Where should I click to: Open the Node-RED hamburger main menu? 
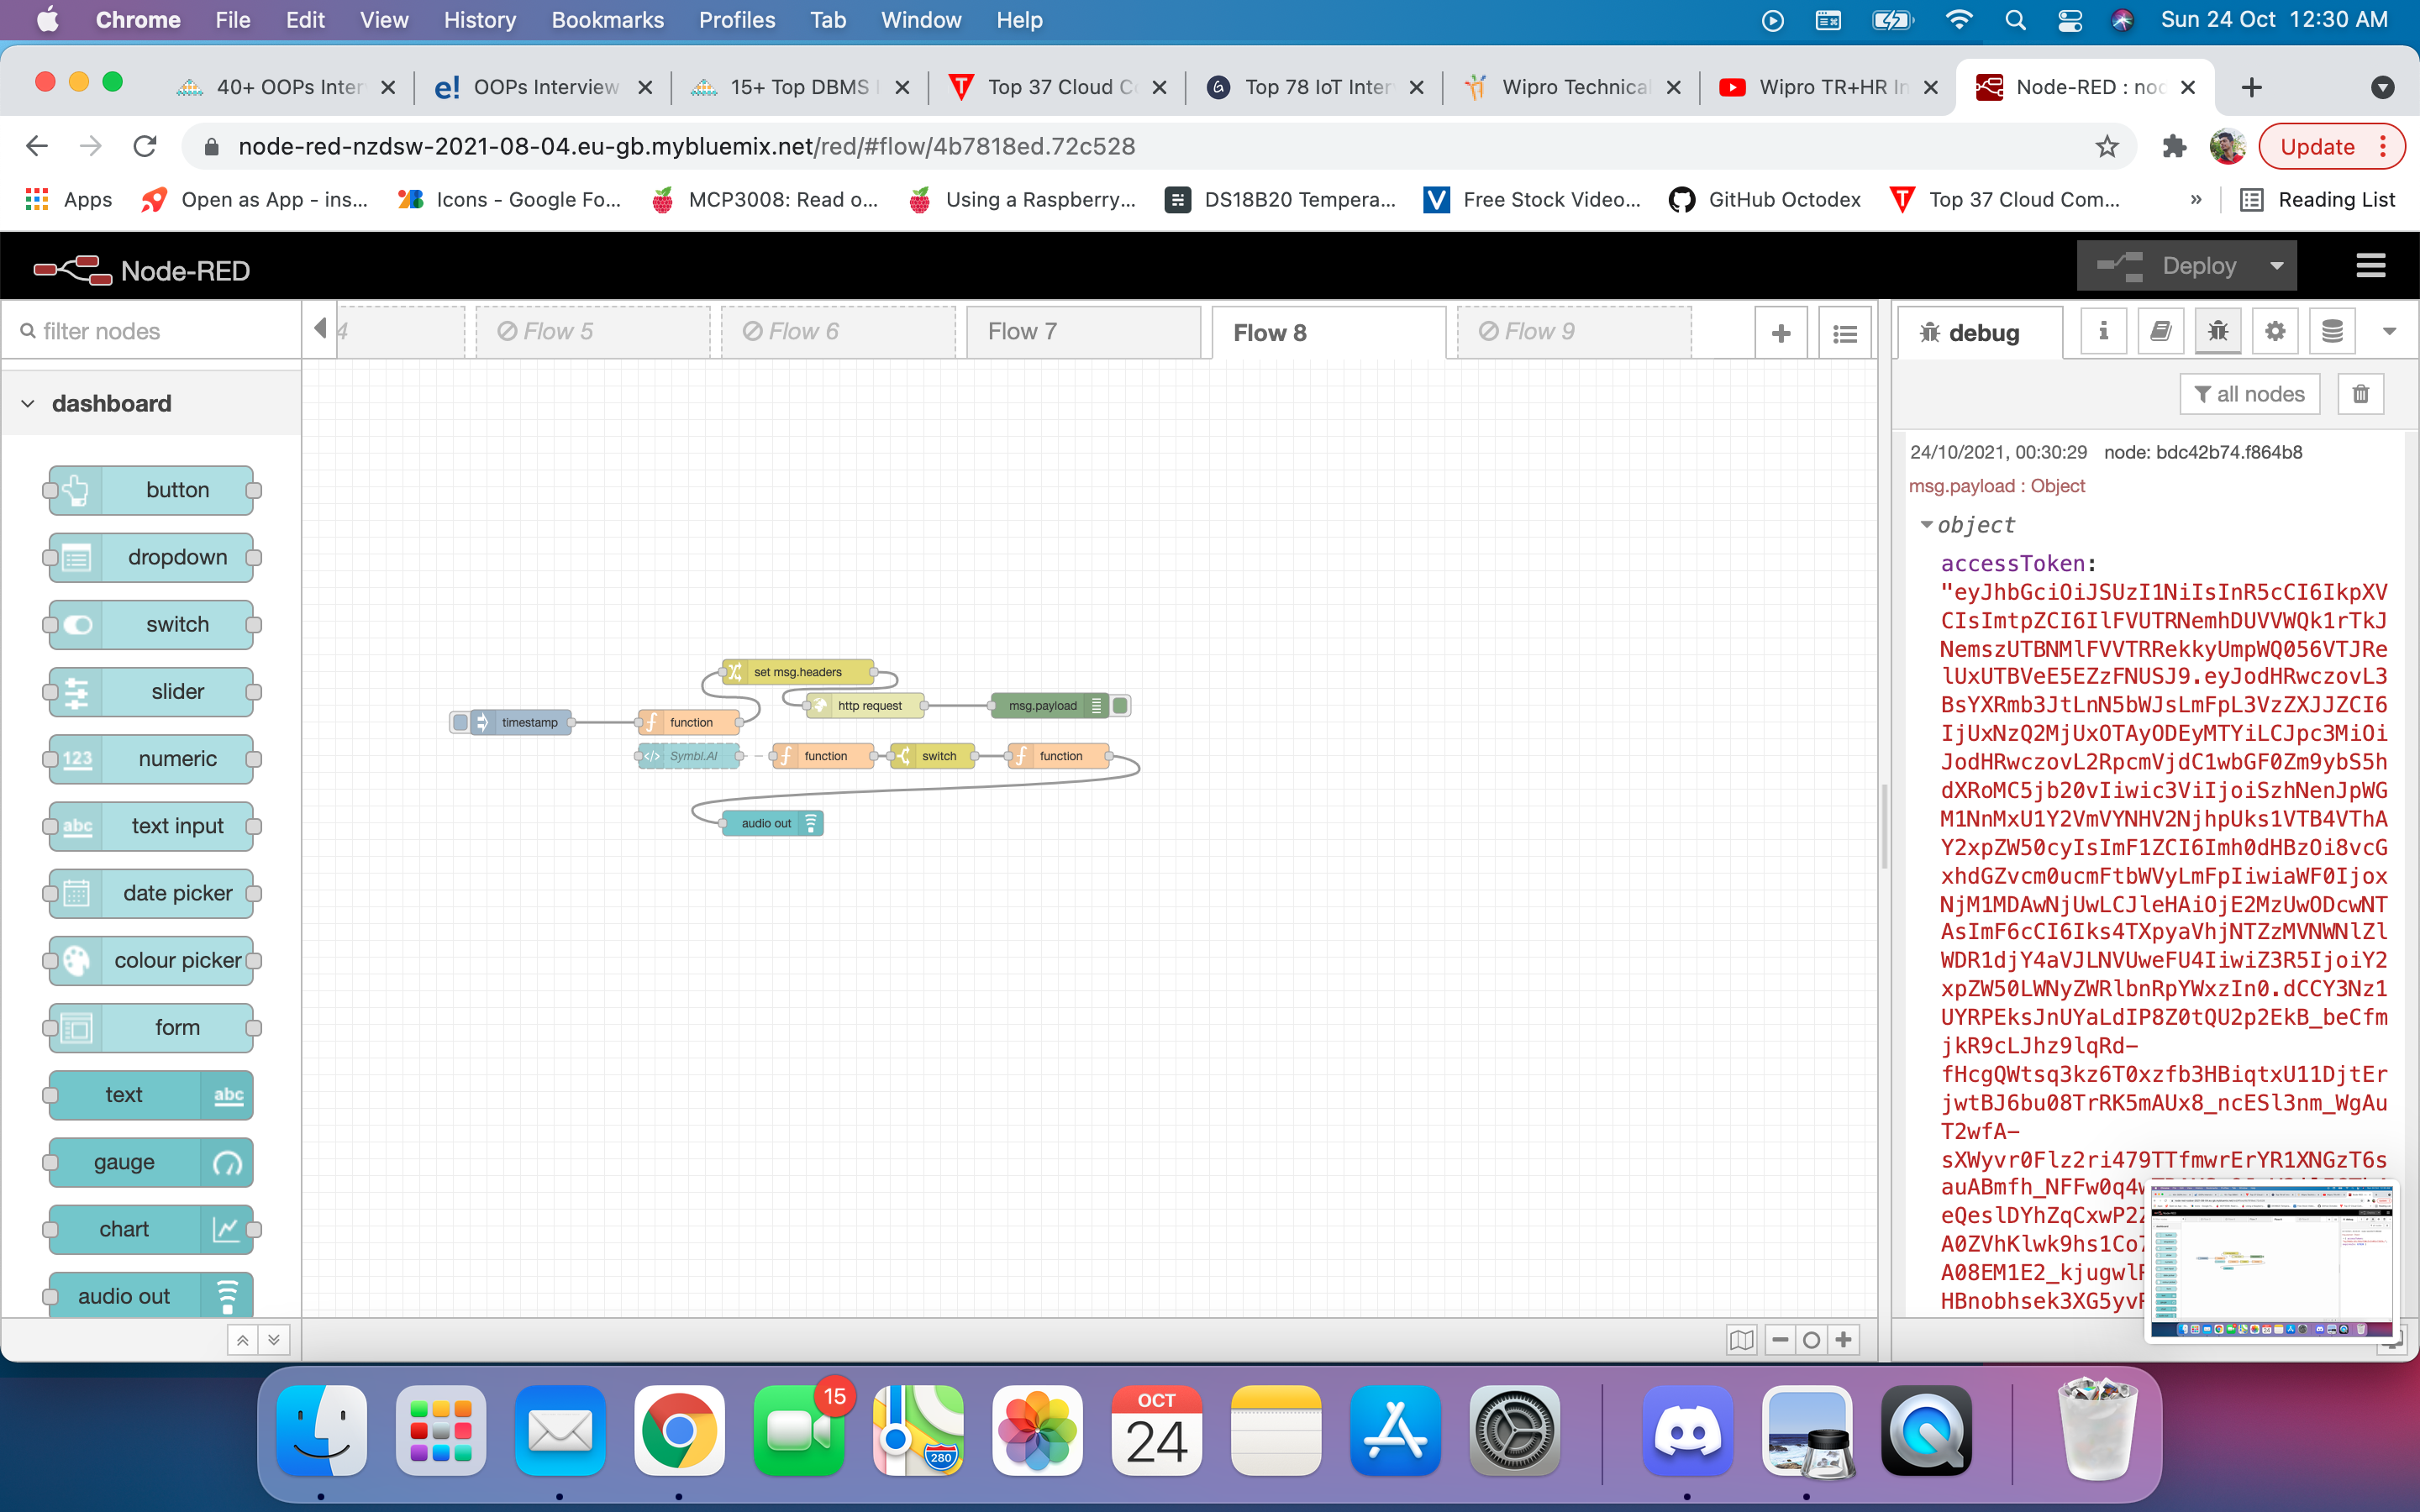click(2371, 266)
